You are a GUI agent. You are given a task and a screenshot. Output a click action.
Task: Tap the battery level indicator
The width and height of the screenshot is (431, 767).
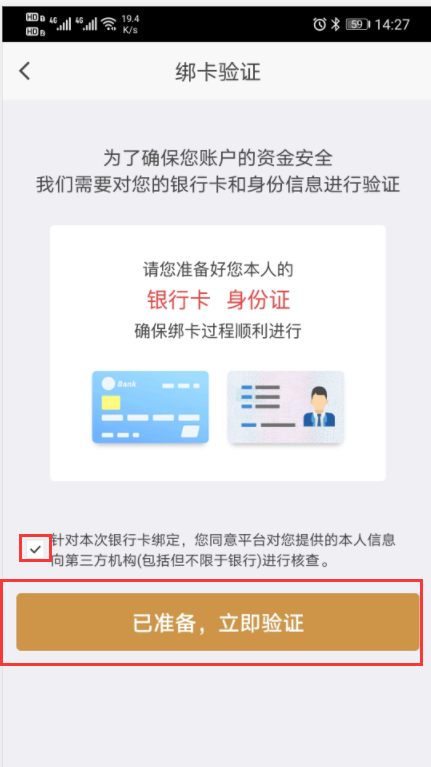(358, 24)
